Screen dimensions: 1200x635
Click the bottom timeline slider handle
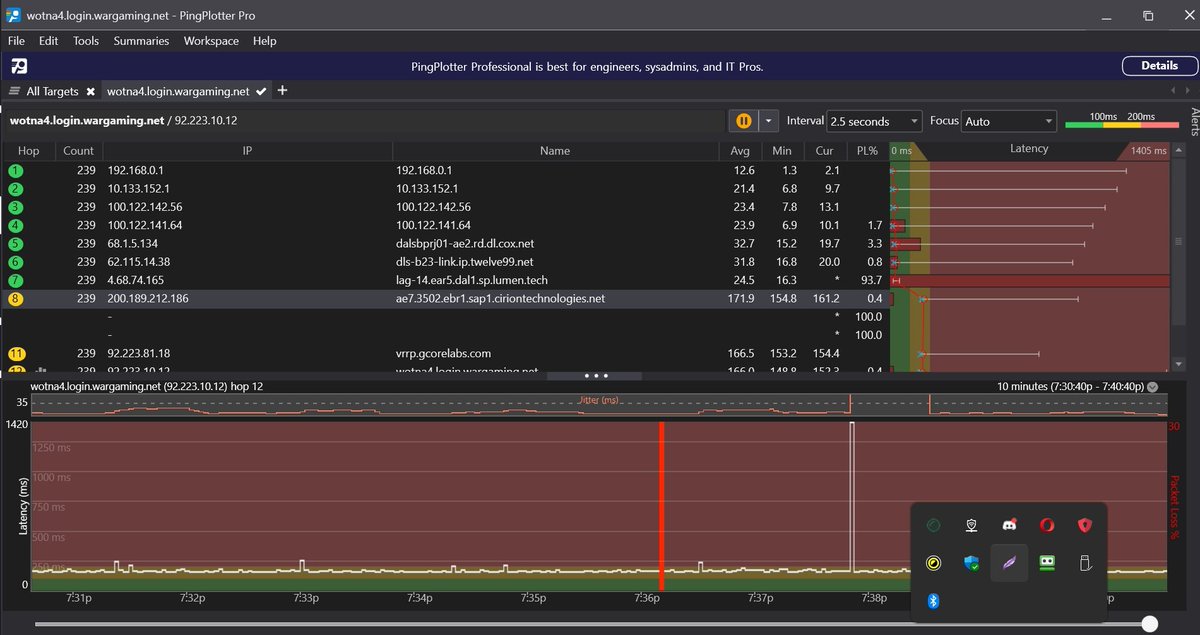(x=1150, y=624)
